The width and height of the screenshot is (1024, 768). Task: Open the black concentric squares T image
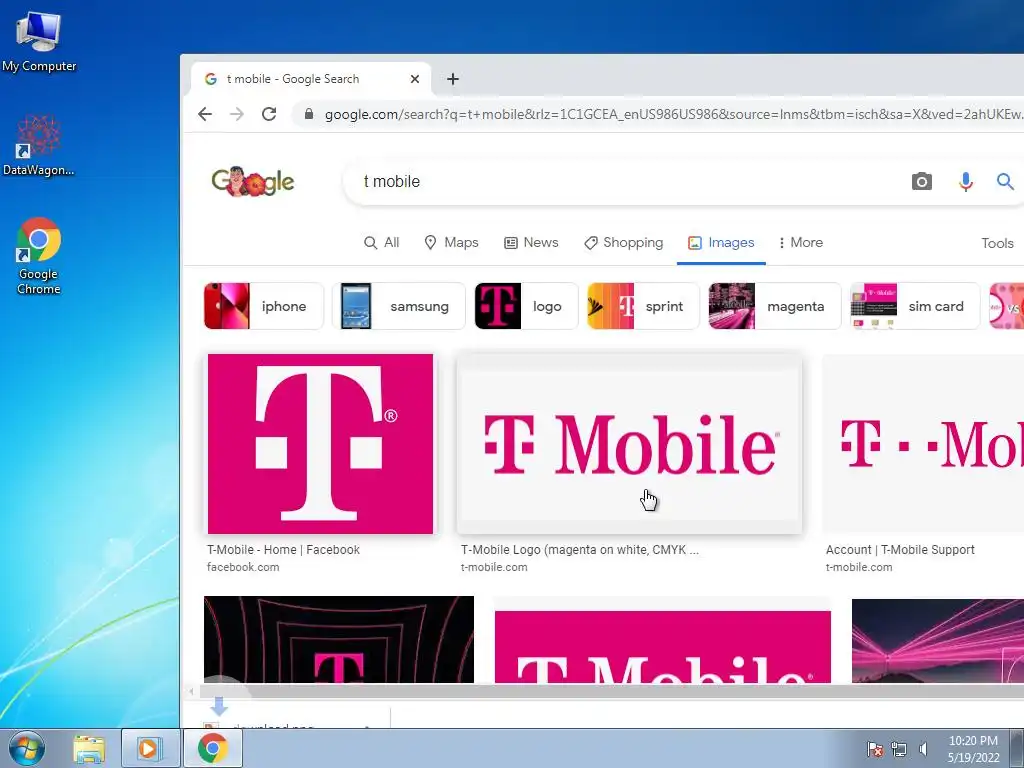click(339, 640)
